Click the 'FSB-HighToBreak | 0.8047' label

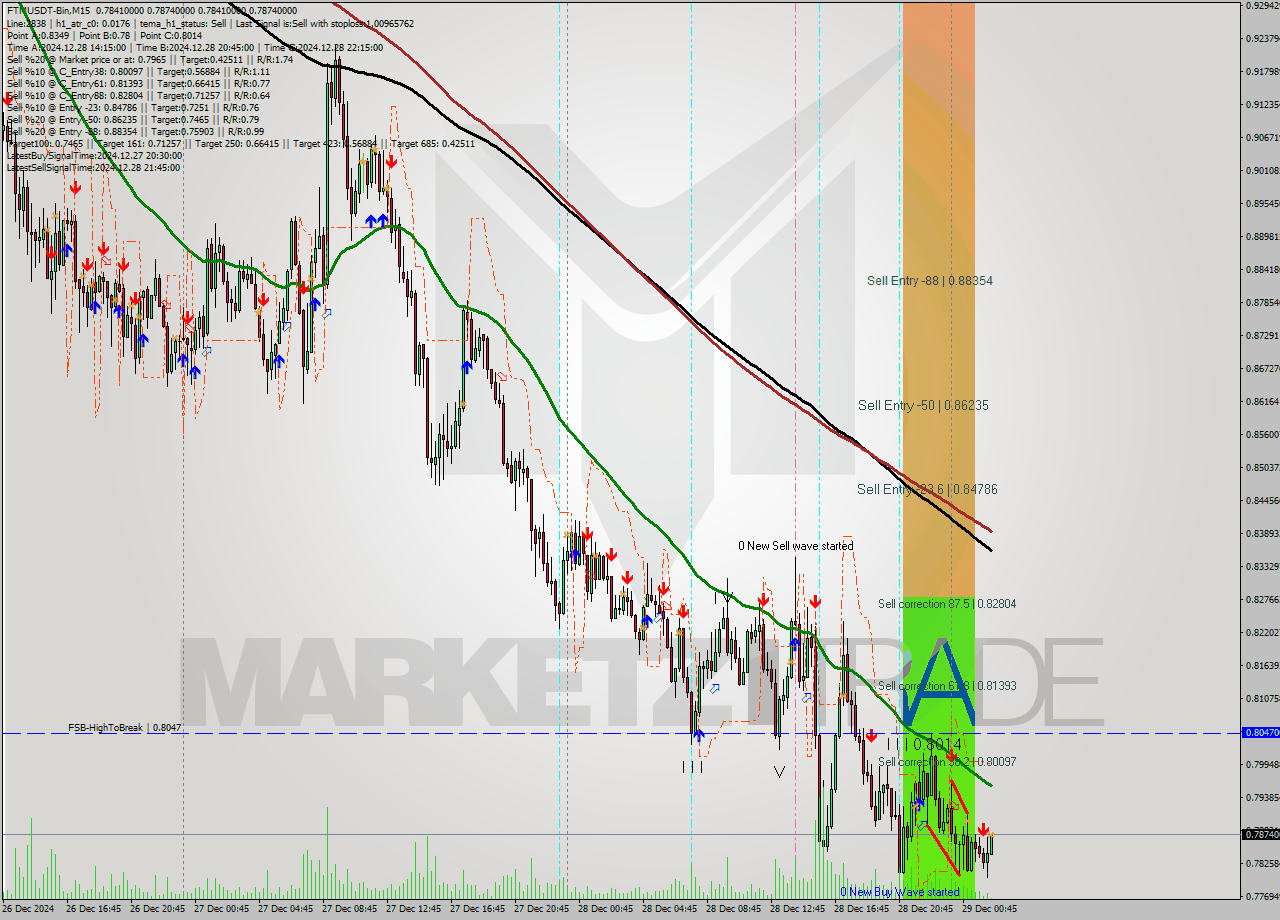pos(125,728)
